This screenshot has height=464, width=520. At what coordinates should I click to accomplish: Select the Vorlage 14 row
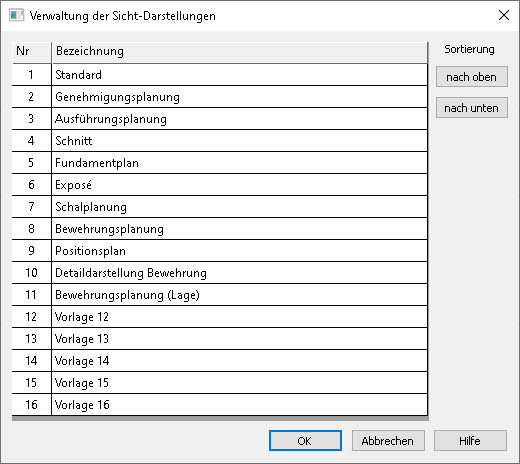[220, 361]
